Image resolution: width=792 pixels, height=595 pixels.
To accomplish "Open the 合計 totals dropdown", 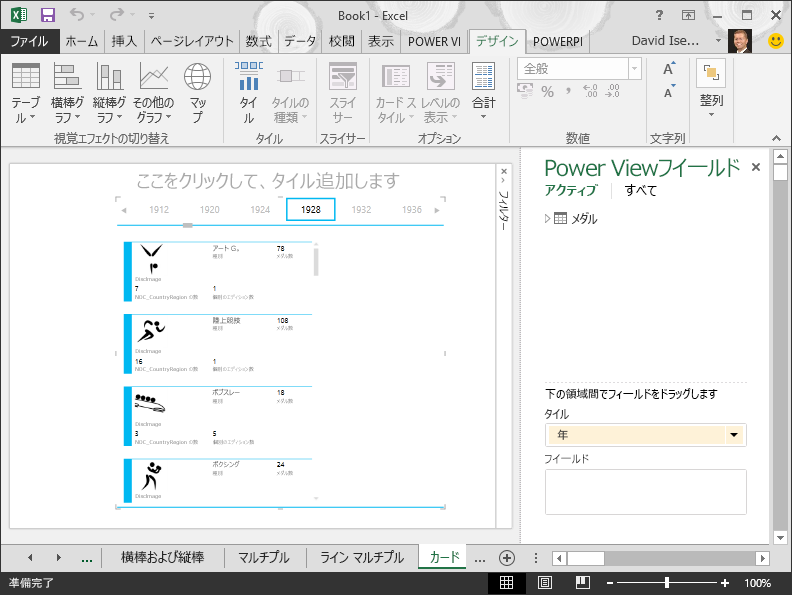I will coord(483,93).
